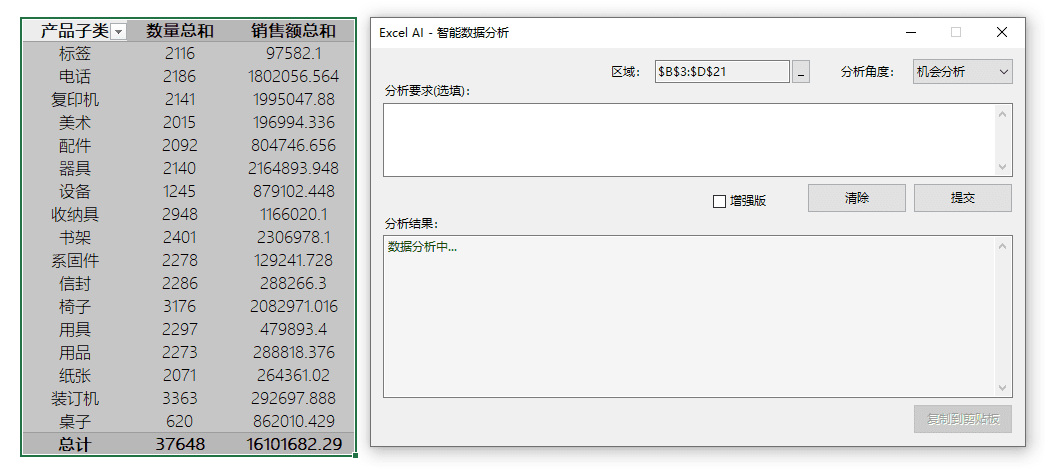This screenshot has height=471, width=1045.
Task: Select the 配件 row label cell
Action: pos(75,145)
